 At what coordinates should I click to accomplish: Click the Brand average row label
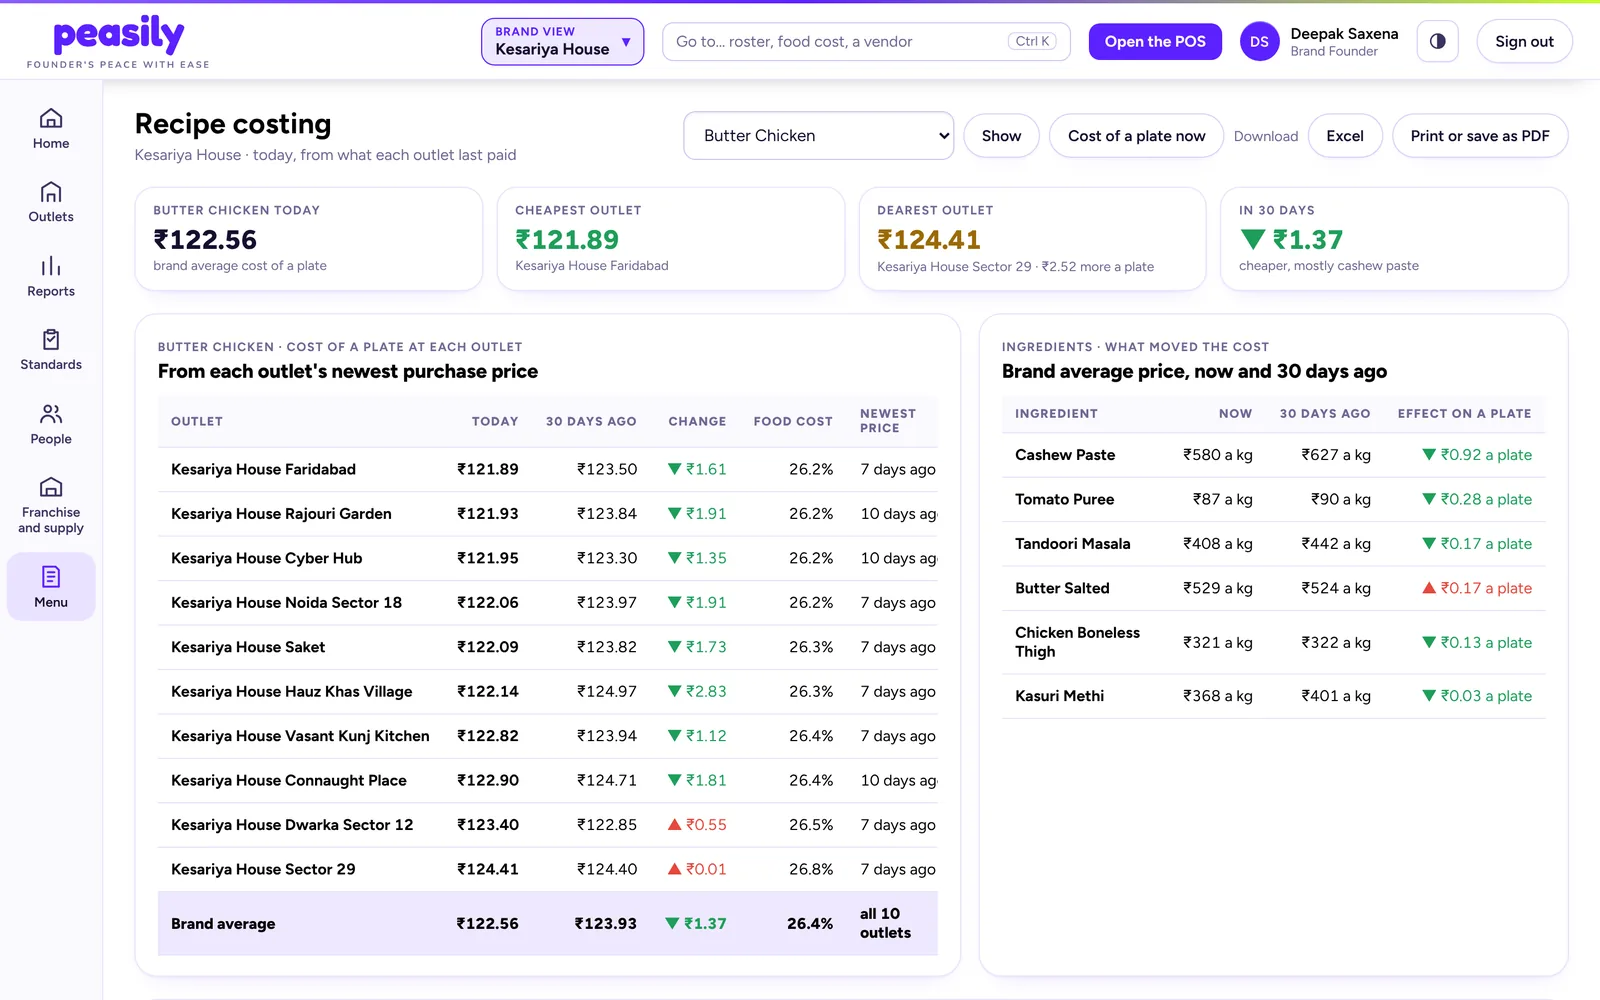pyautogui.click(x=223, y=924)
